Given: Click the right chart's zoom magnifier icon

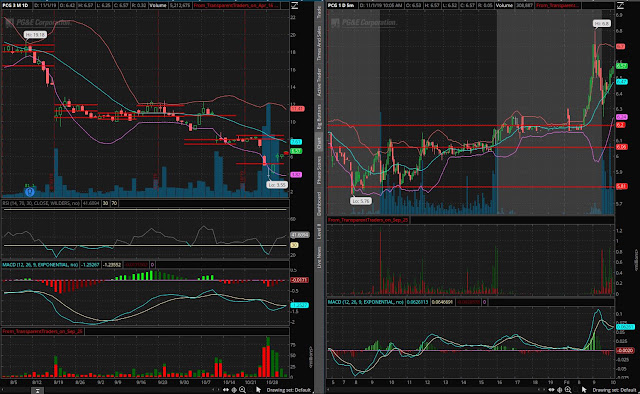Looking at the screenshot, I should click(568, 390).
